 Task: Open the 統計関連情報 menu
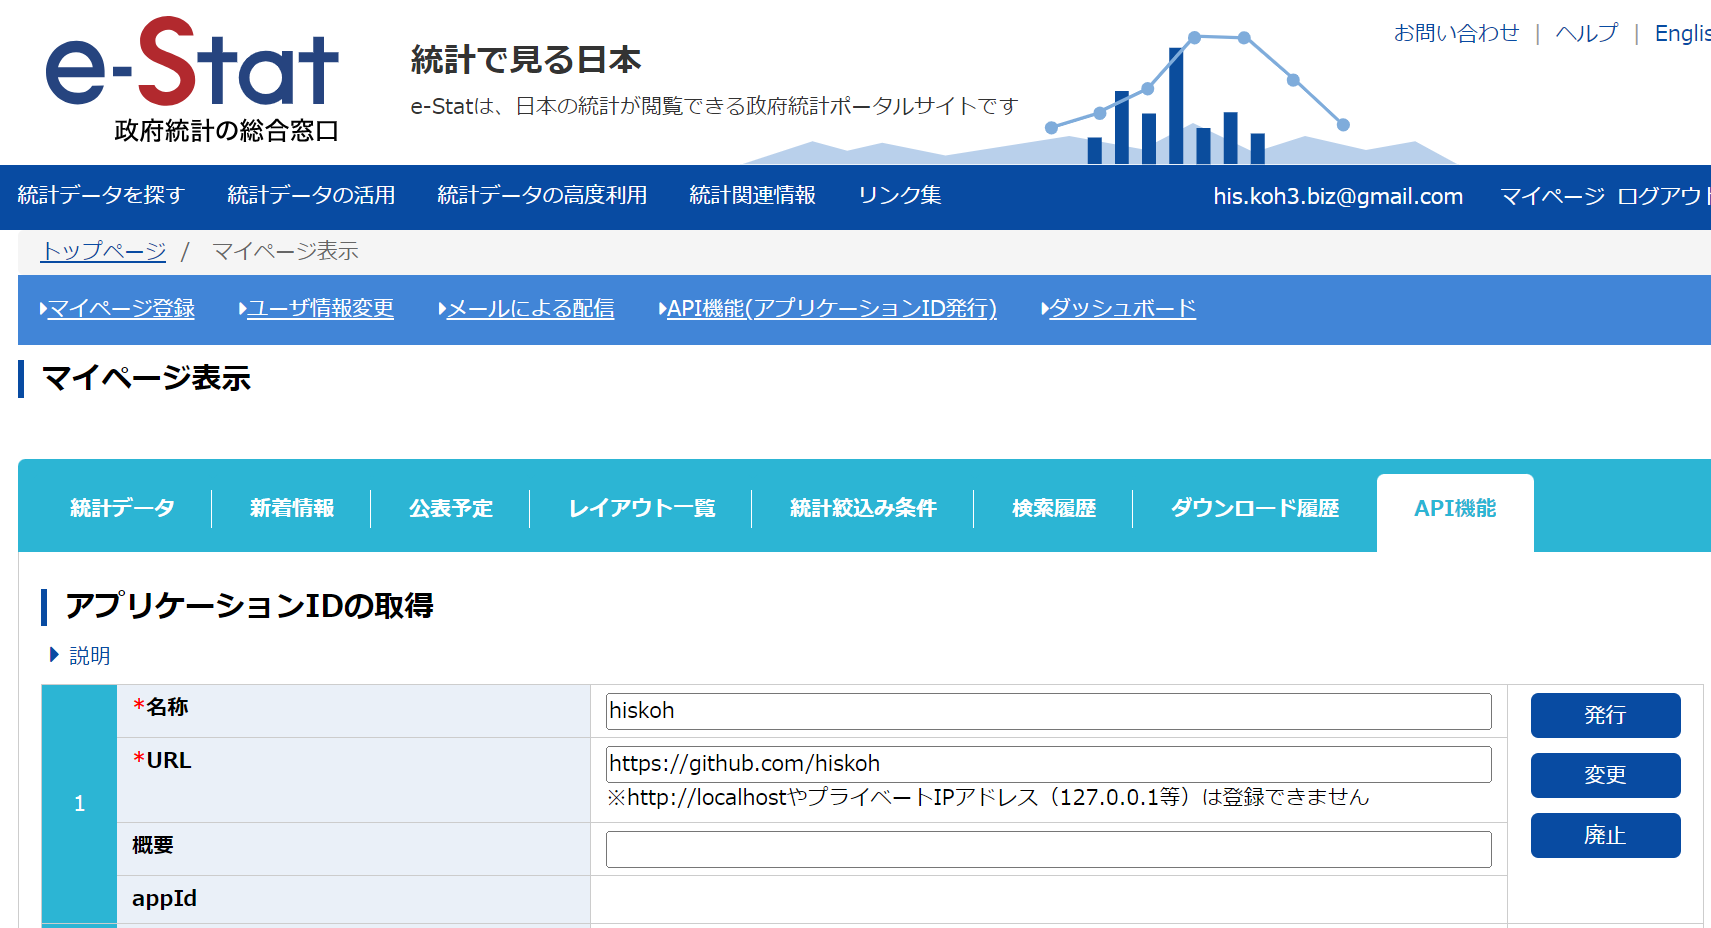point(752,197)
